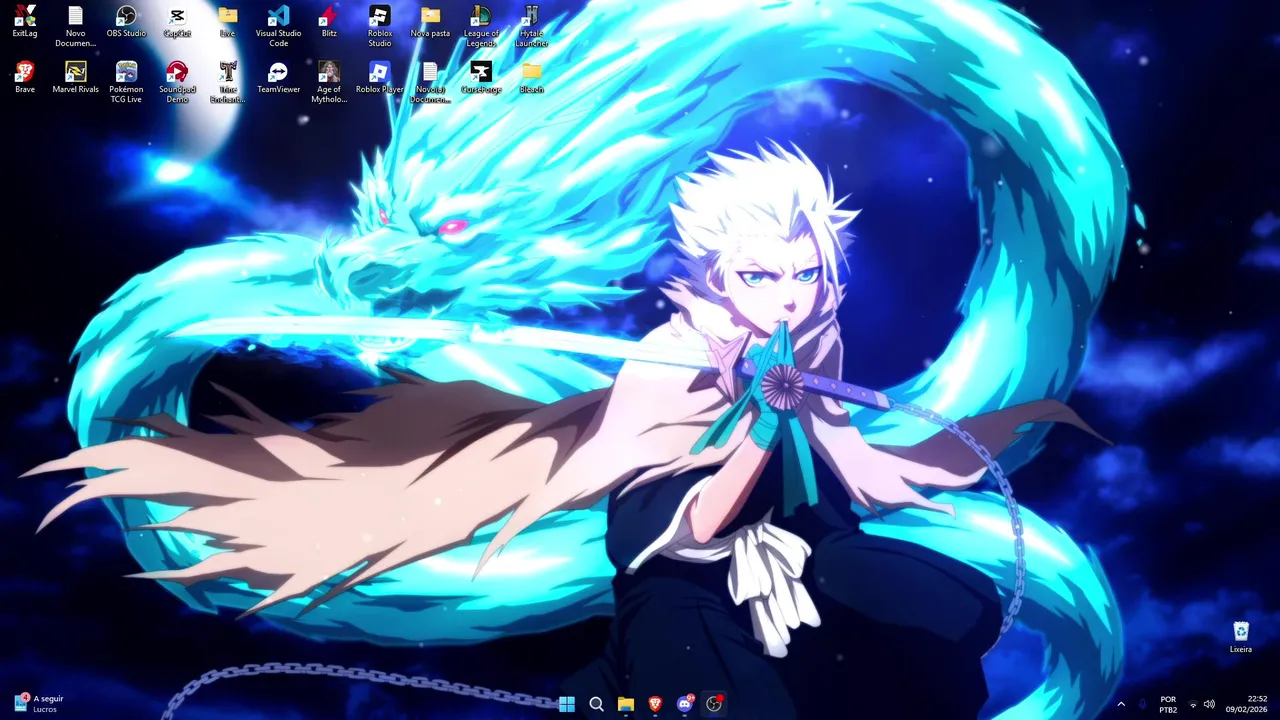The width and height of the screenshot is (1280, 720).
Task: Open the Lixeira recycle bin
Action: coord(1241,637)
